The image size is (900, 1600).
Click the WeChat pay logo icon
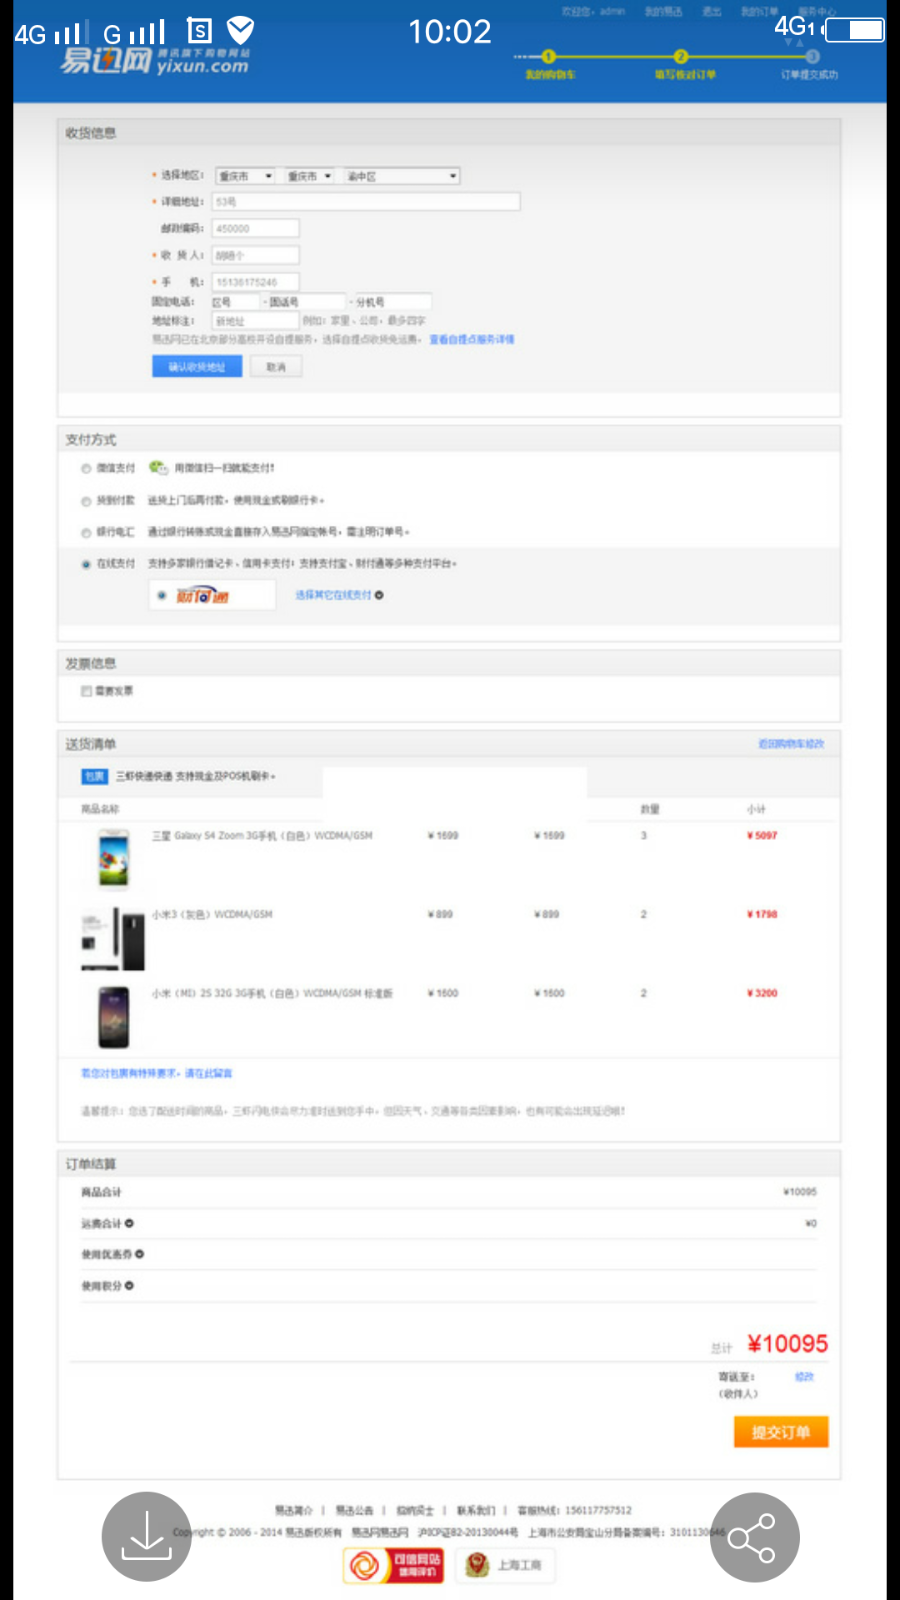click(x=158, y=467)
